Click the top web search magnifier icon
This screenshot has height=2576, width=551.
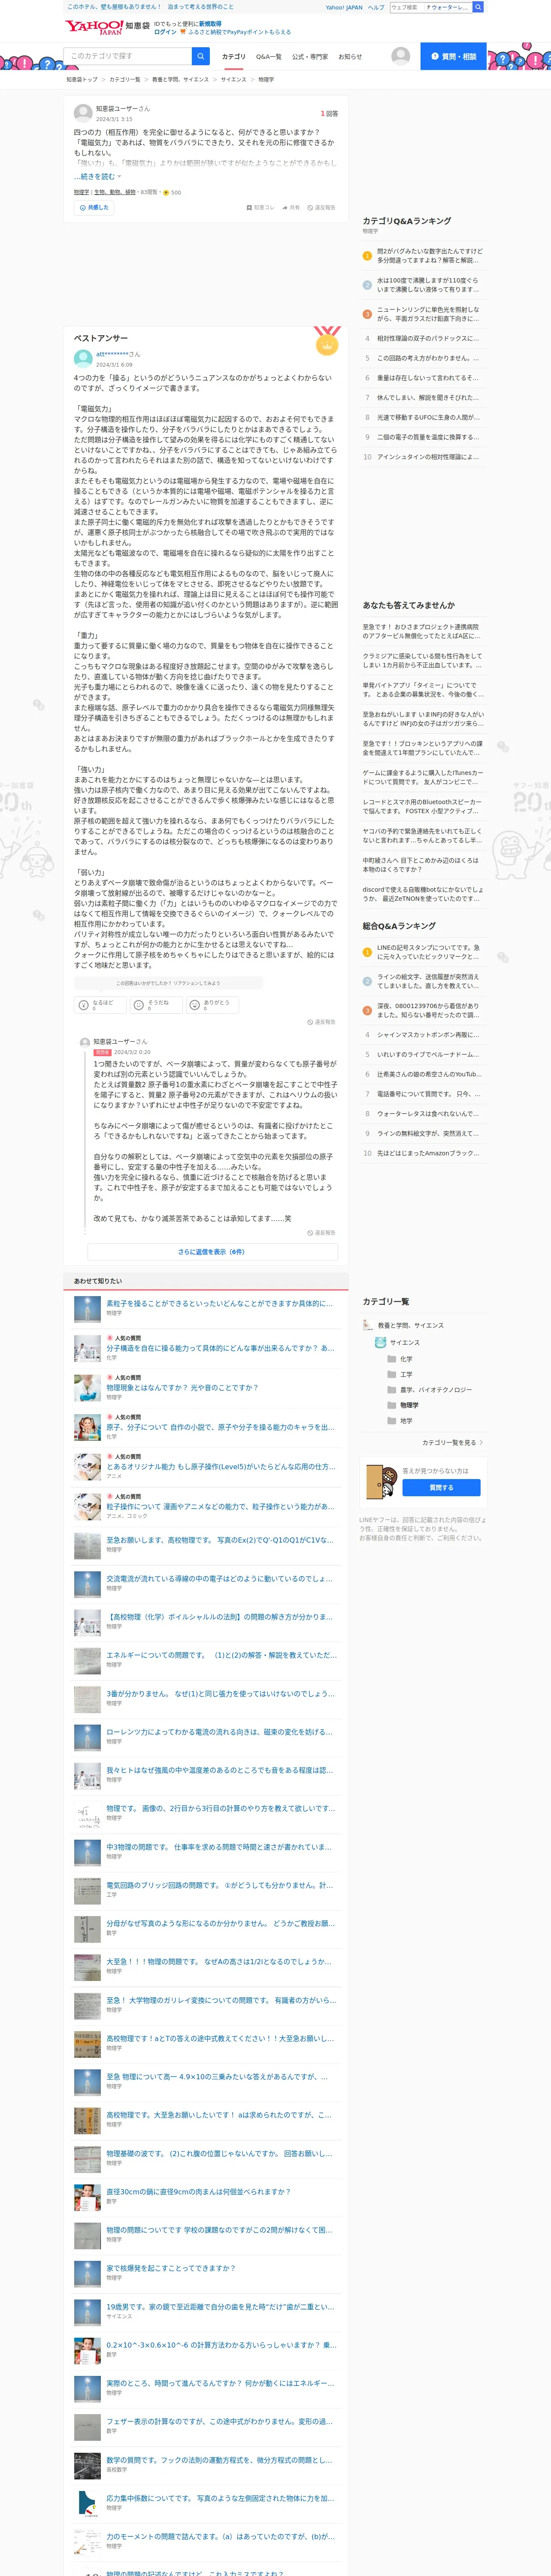coord(478,7)
